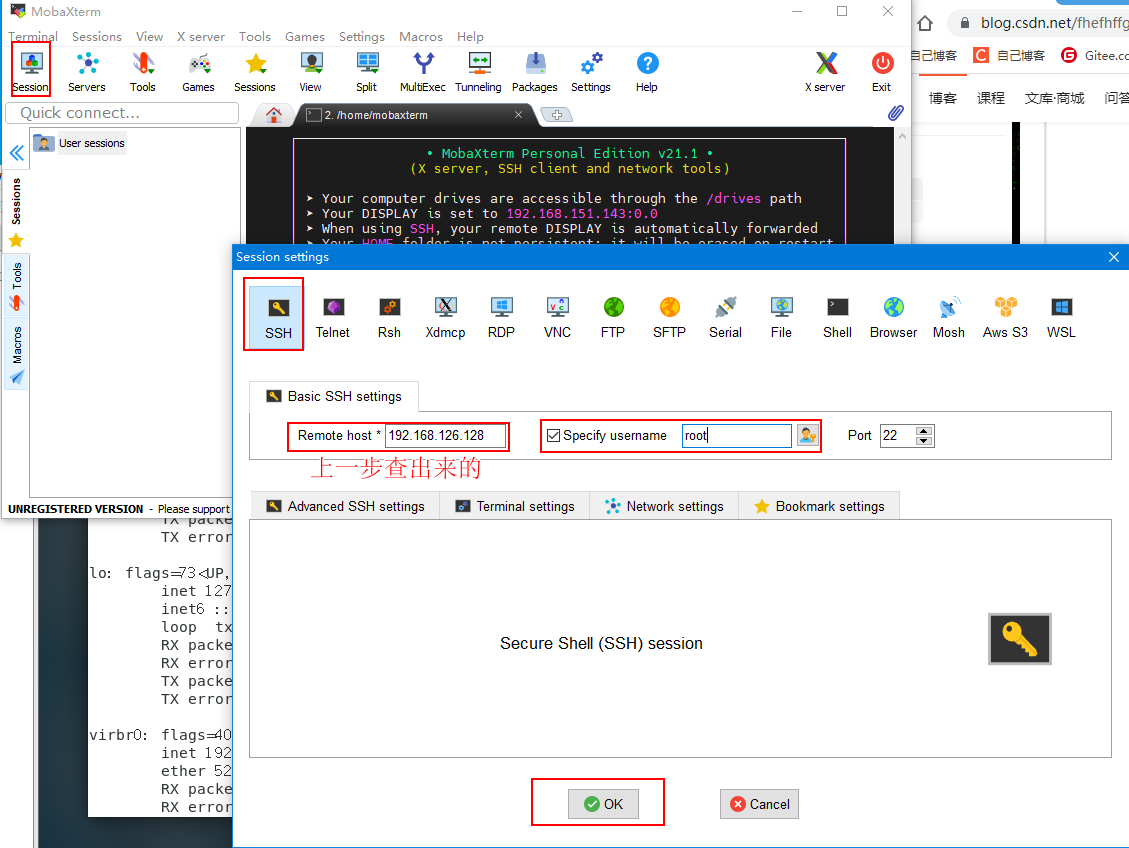
Task: Click the paperclip icon beside the tabs
Action: click(x=895, y=113)
